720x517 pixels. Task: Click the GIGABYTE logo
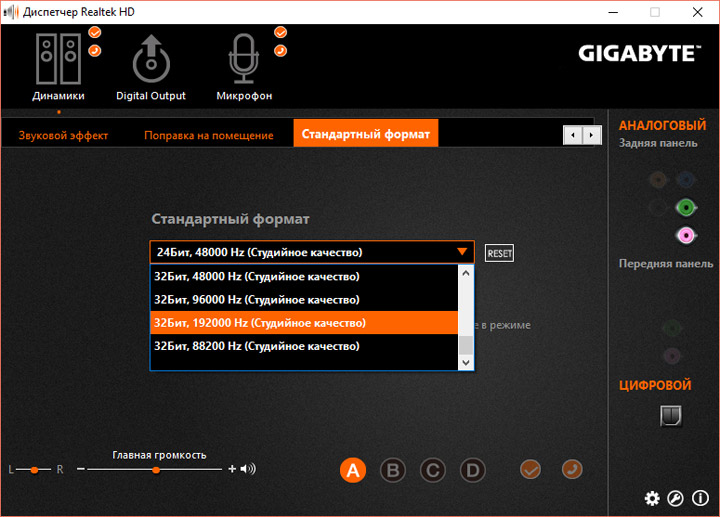[639, 54]
